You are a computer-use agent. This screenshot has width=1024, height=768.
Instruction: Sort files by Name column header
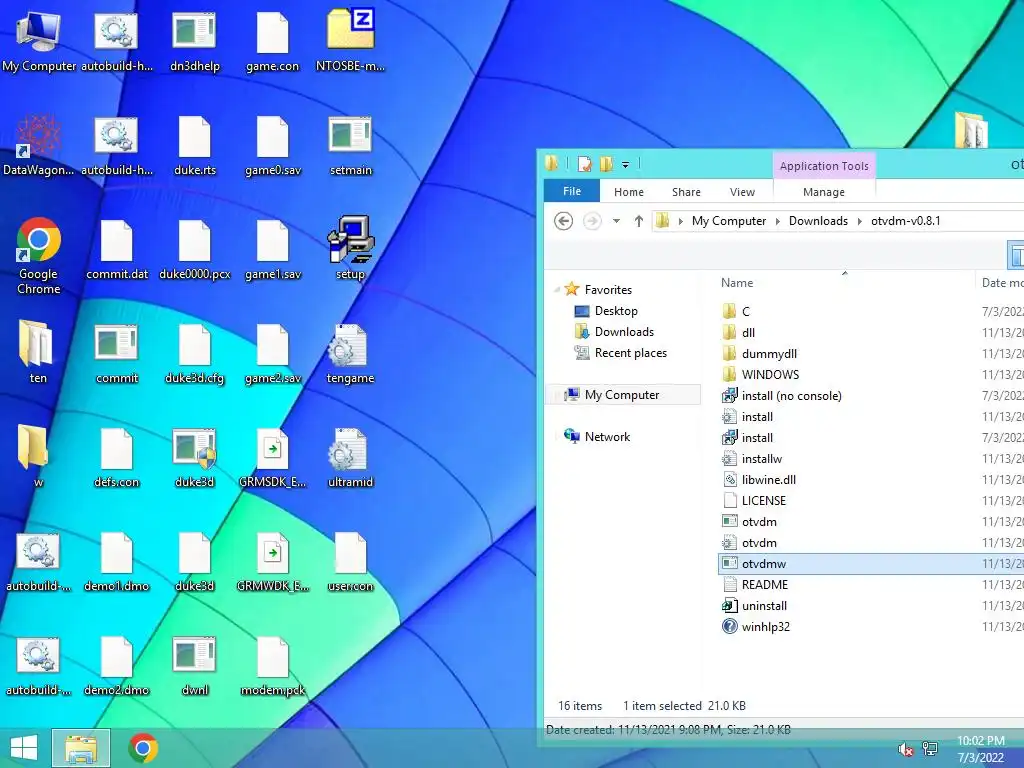coord(737,283)
